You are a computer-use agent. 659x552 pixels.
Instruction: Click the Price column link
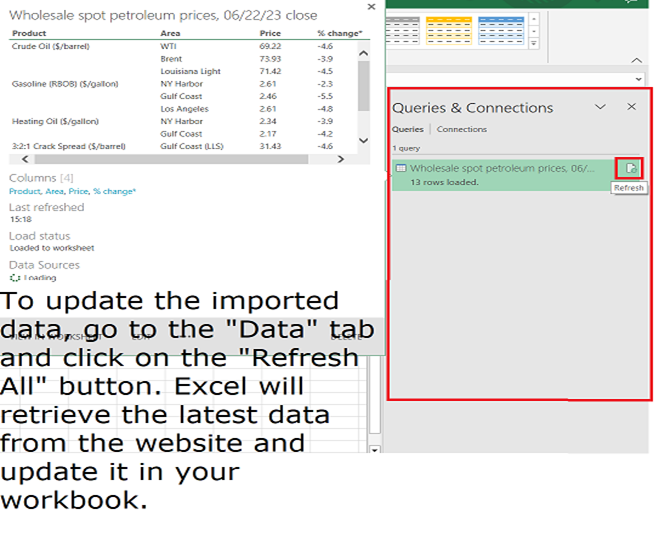(79, 191)
